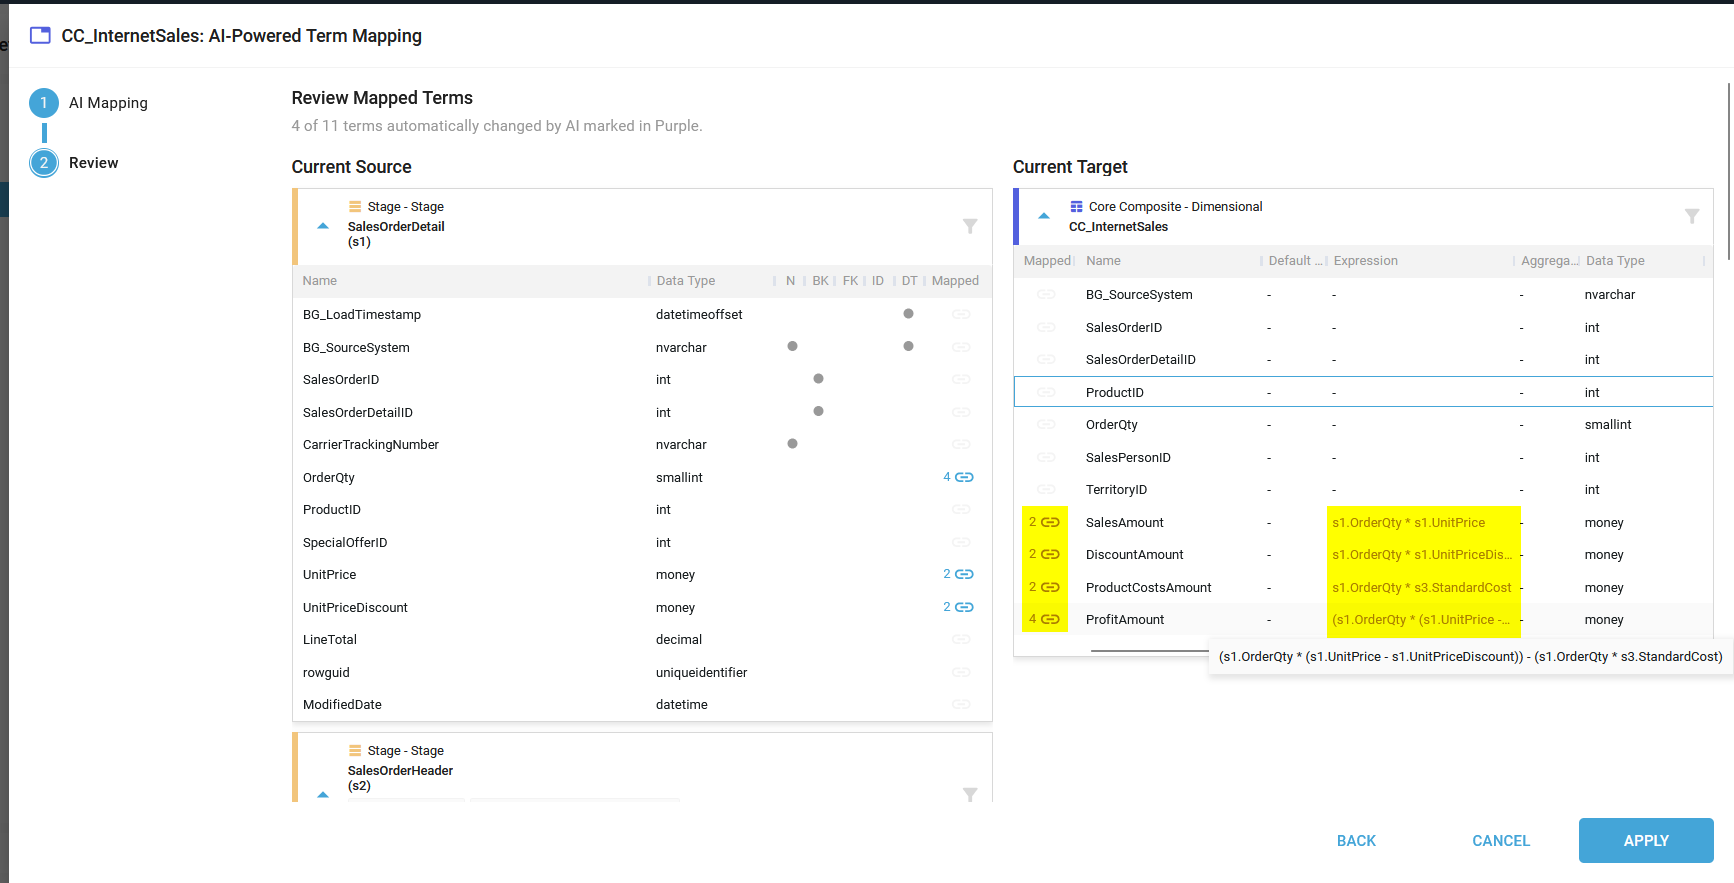Click the mapped link icon for ProfitAmount
This screenshot has width=1734, height=883.
(x=1049, y=619)
